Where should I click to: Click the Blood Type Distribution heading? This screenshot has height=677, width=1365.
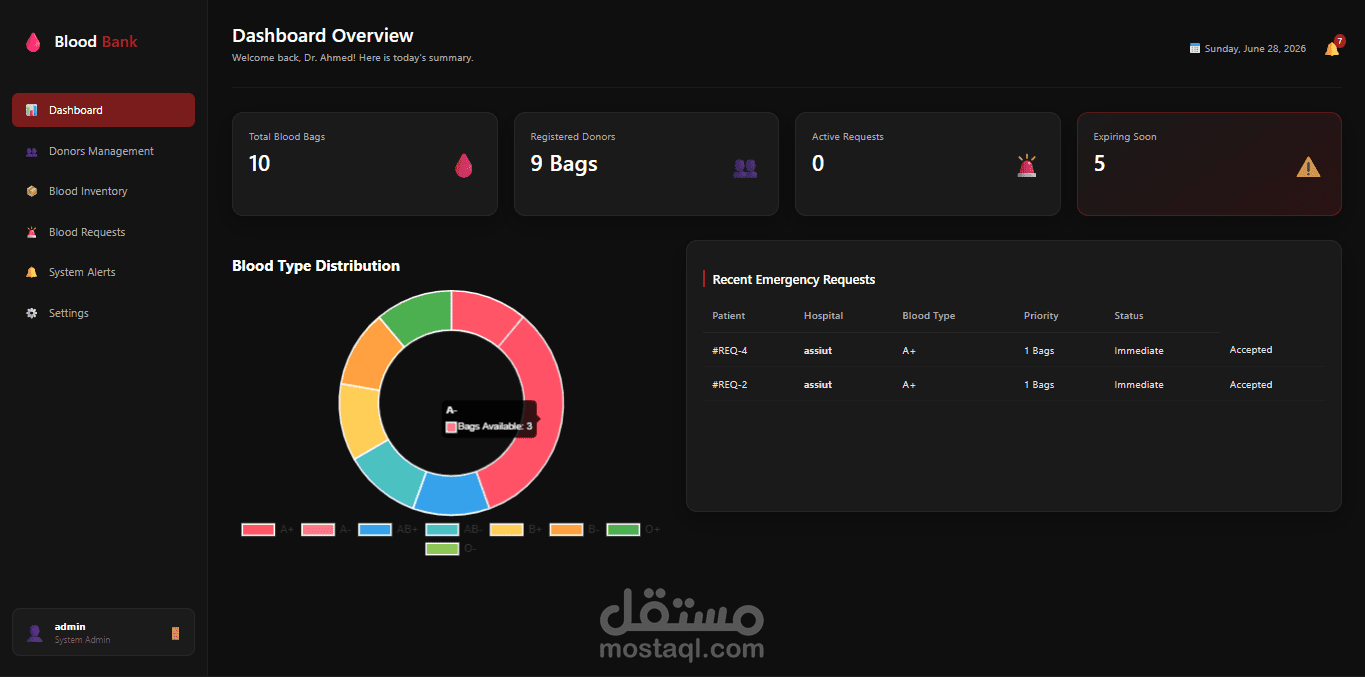click(316, 266)
